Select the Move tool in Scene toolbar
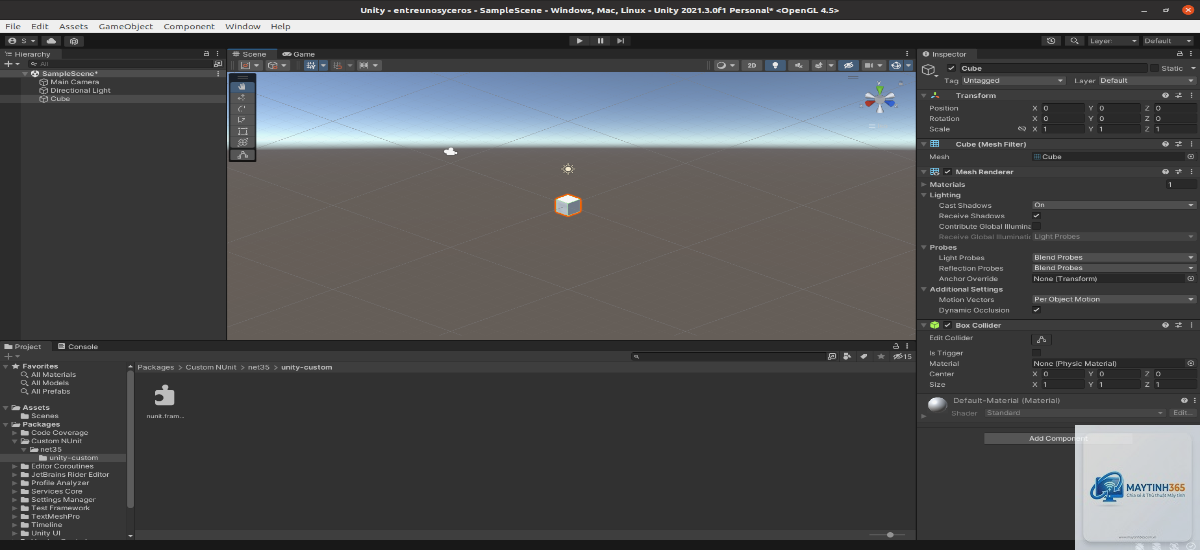 [x=242, y=98]
